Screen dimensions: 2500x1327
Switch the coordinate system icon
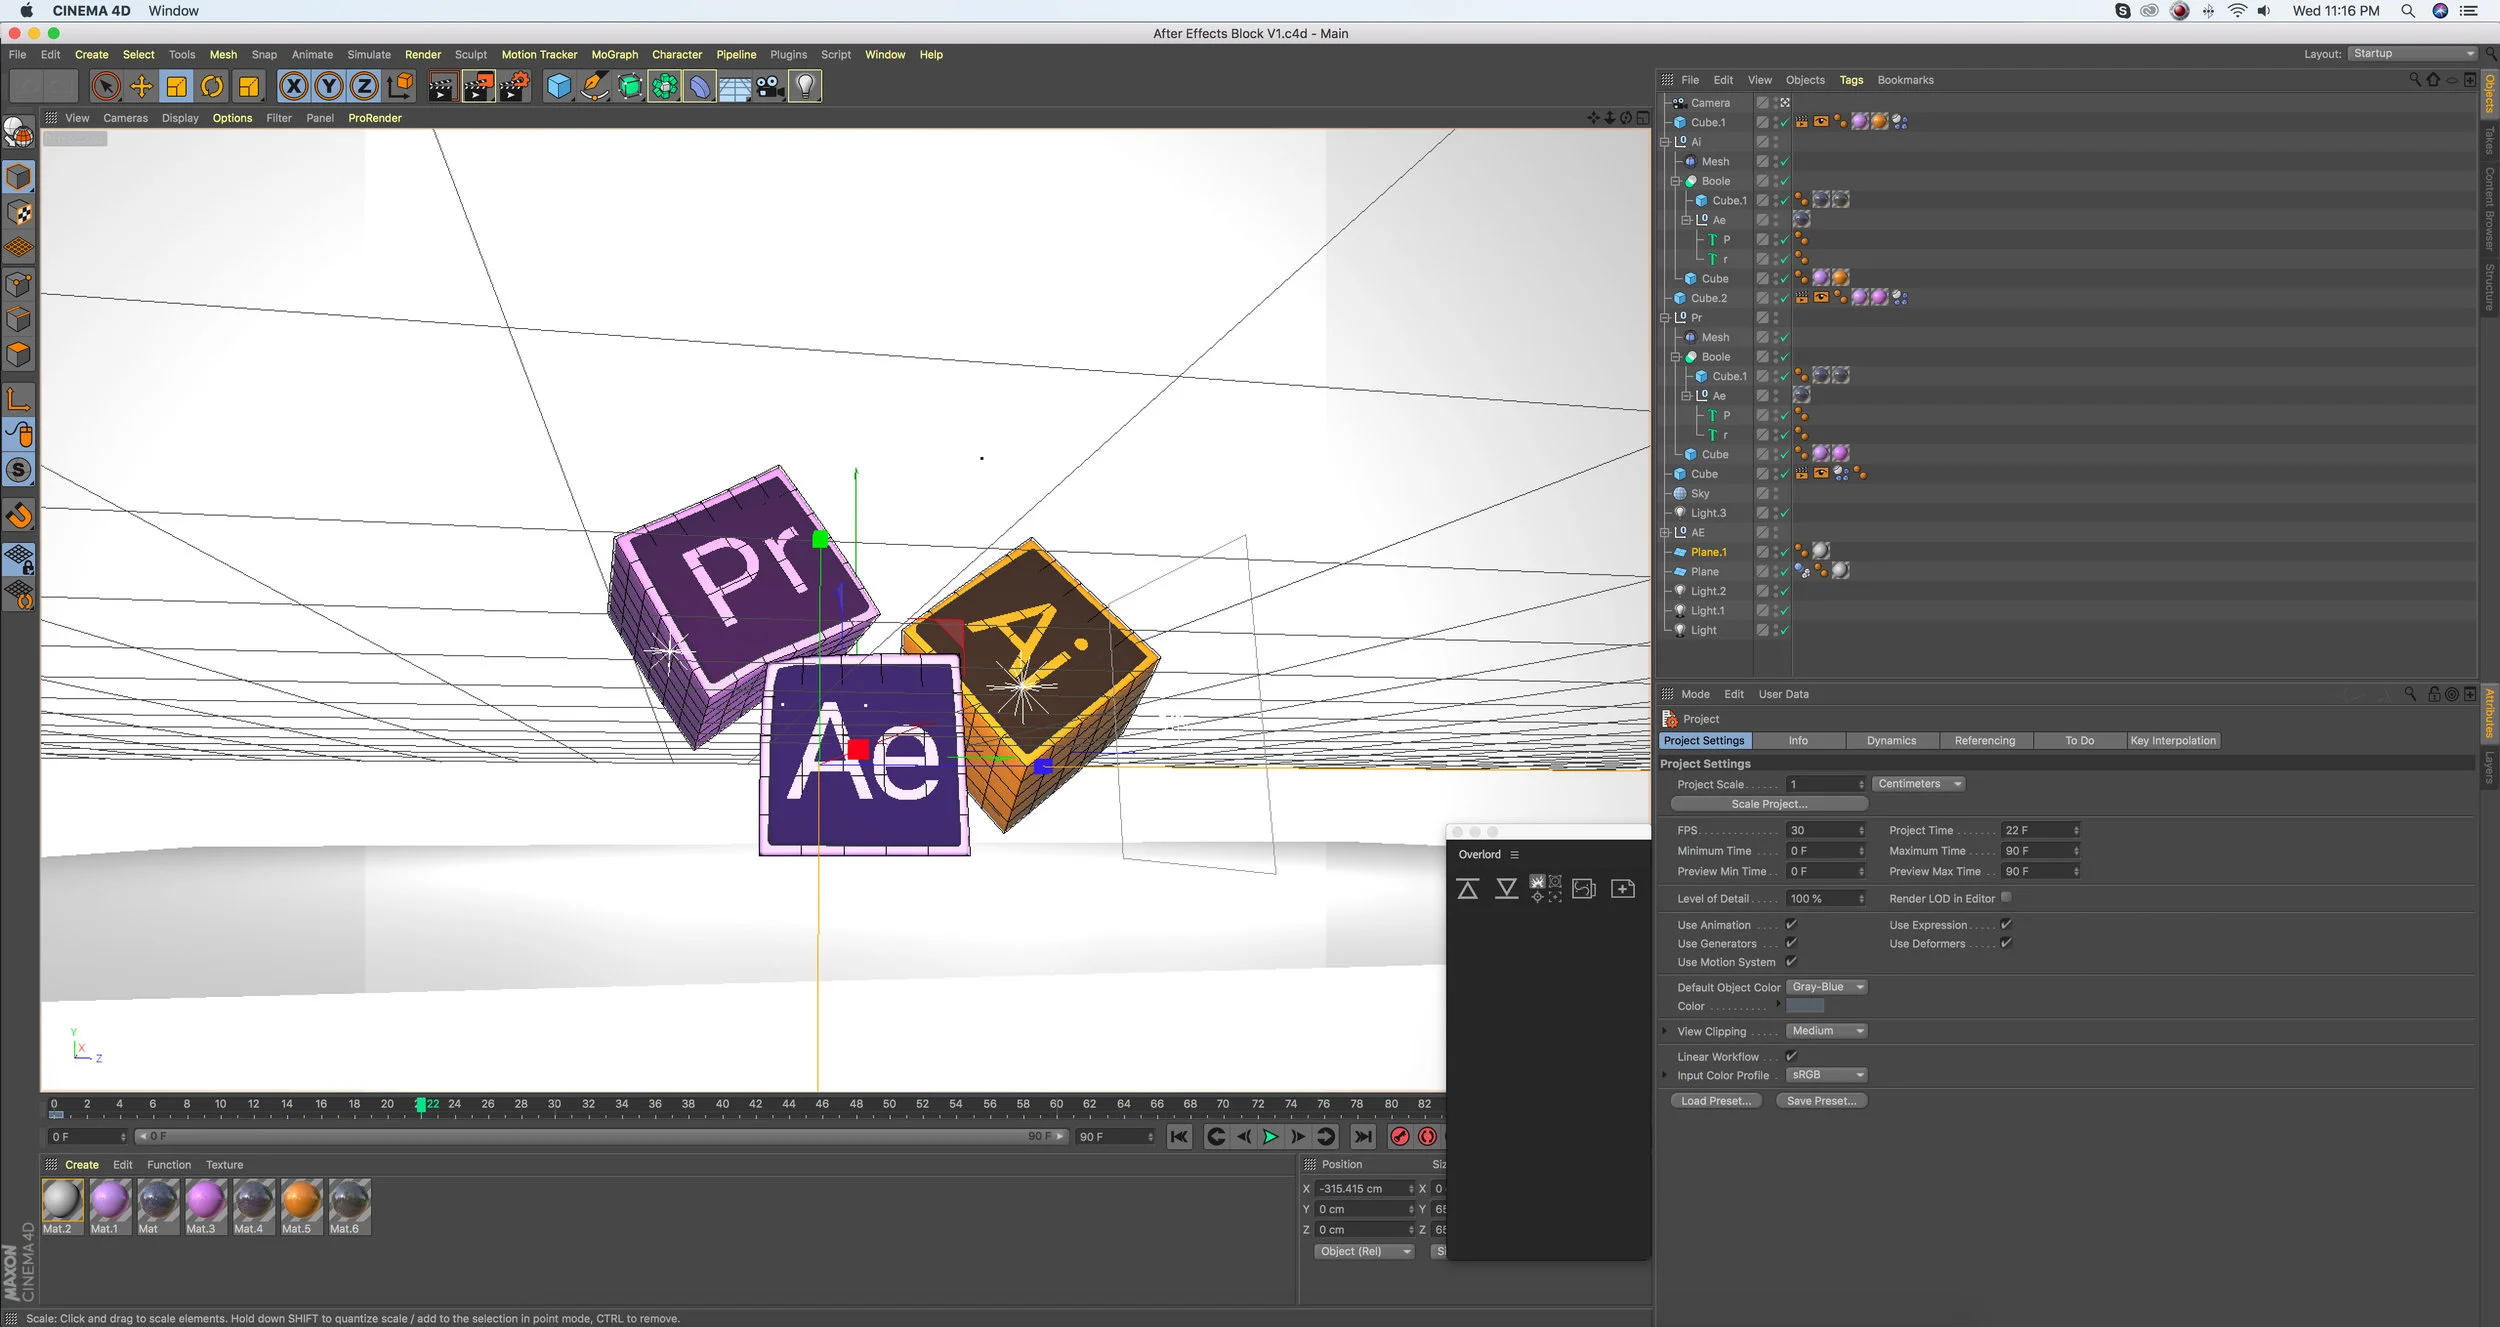(x=400, y=87)
